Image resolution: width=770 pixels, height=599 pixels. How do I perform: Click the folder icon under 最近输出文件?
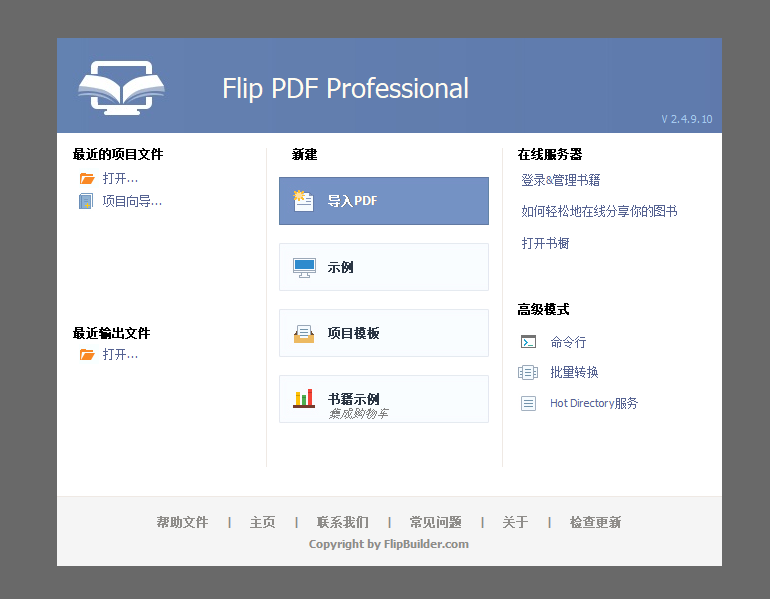(x=87, y=354)
